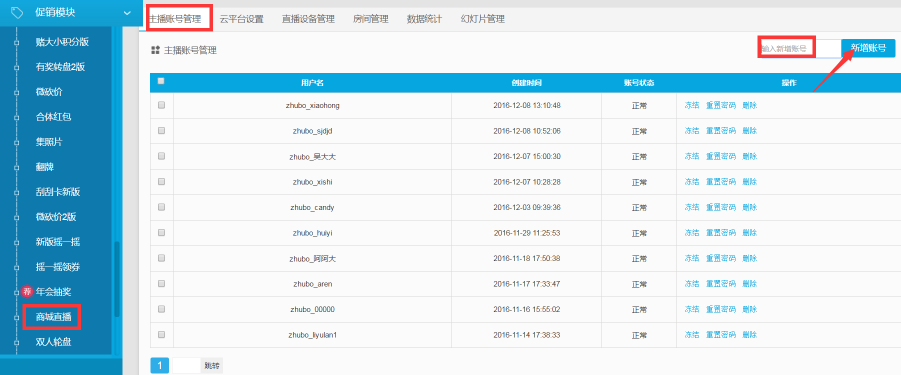
Task: Click the tag icon beside 促销模块
Action: coord(17,12)
